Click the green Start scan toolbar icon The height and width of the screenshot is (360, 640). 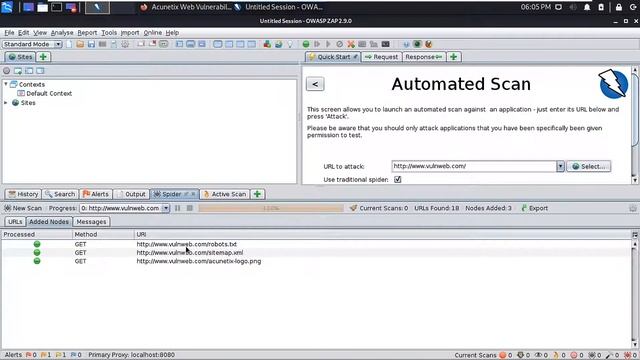(x=306, y=44)
